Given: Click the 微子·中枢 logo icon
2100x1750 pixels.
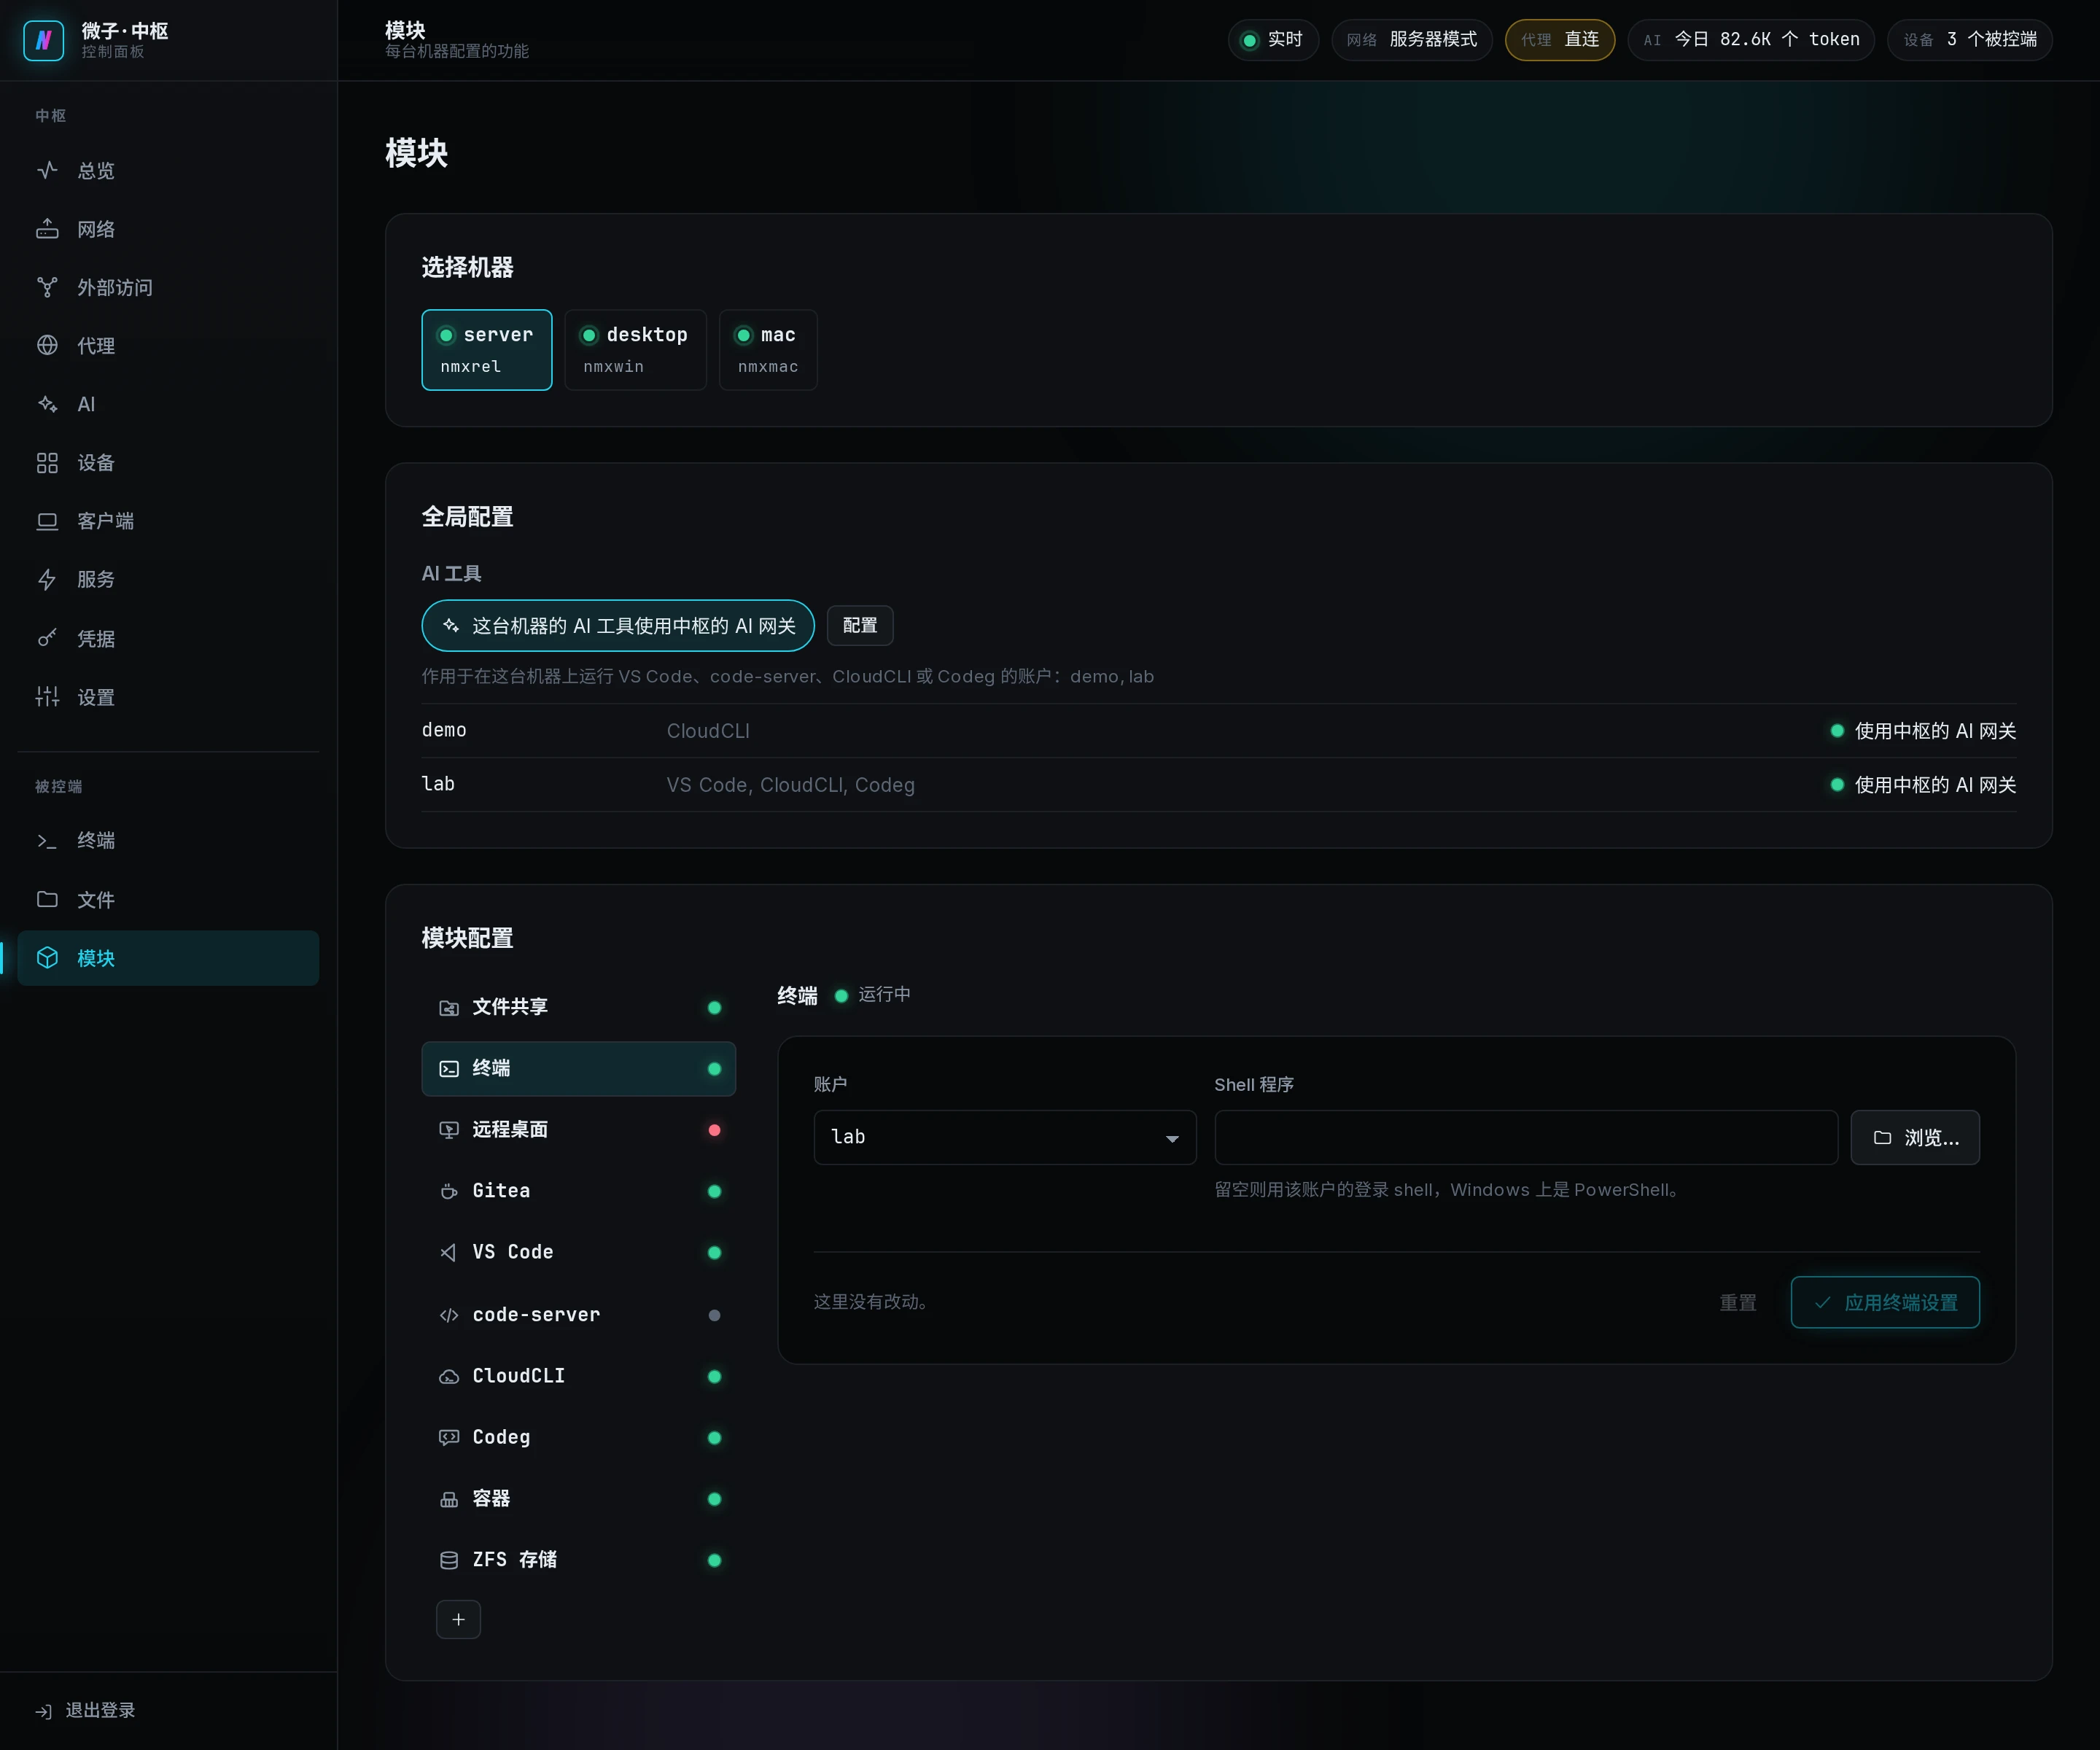Looking at the screenshot, I should [44, 40].
